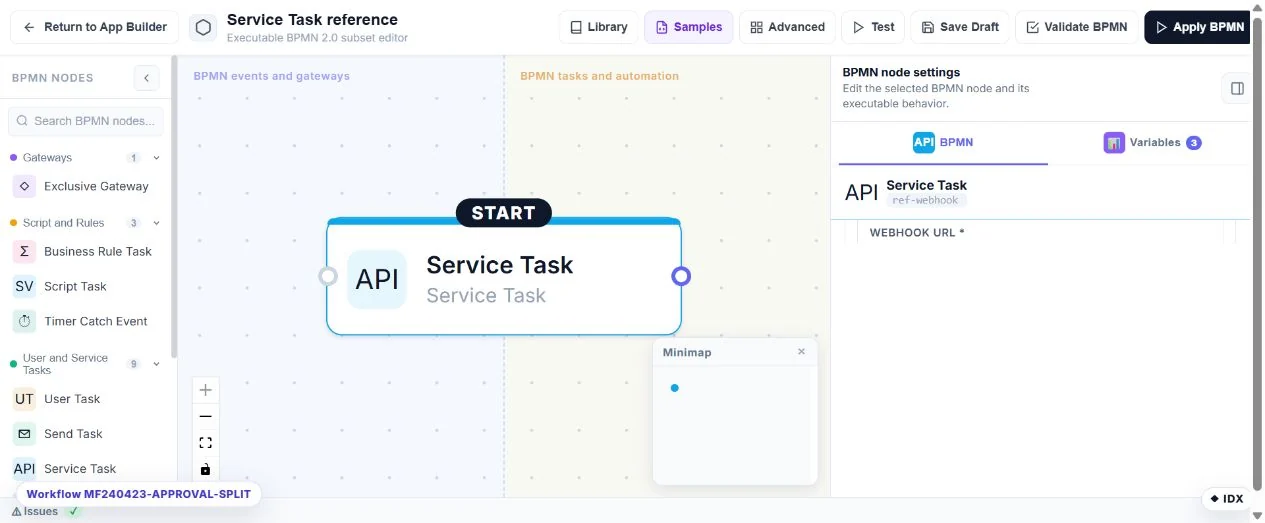Click the START badge on the node
Screen dimensions: 1265x523
click(504, 212)
